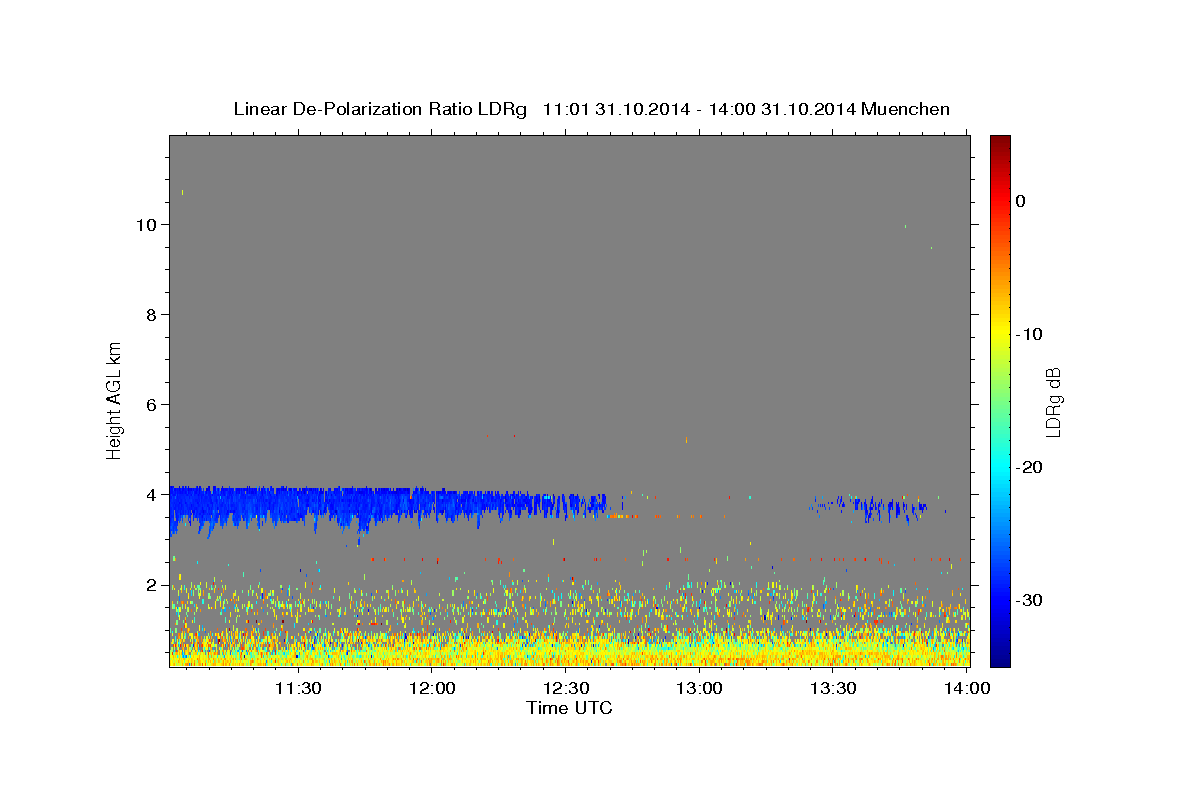1200x800 pixels.
Task: Click the dark blue bottom of the colorbar
Action: [x=1000, y=658]
